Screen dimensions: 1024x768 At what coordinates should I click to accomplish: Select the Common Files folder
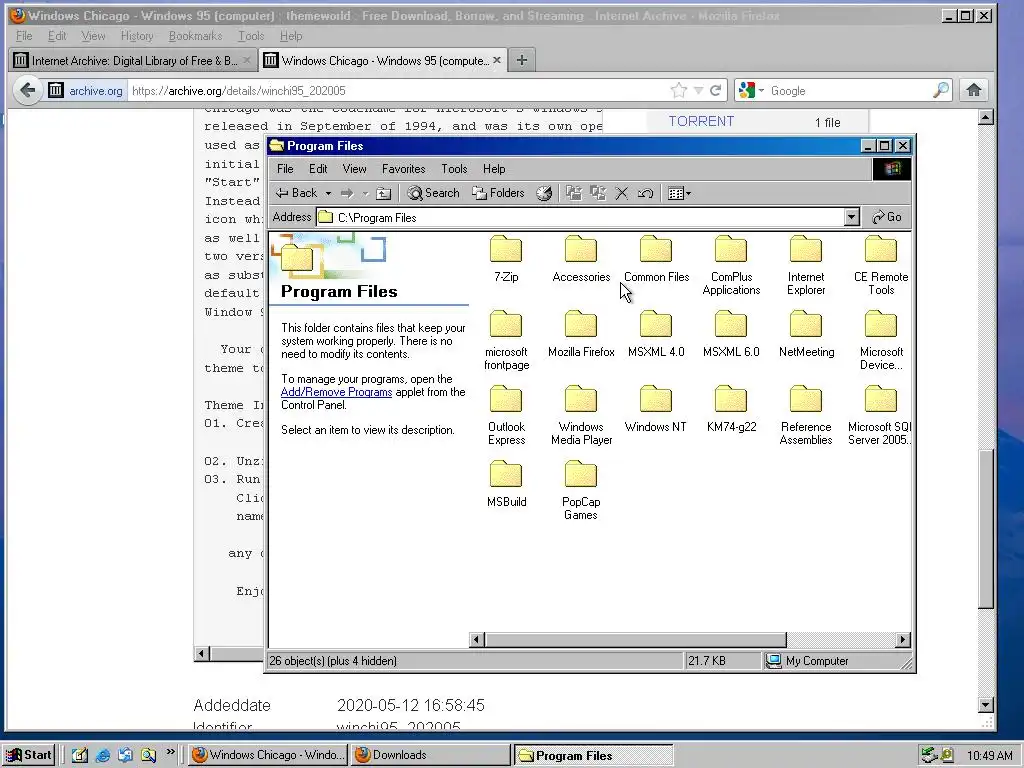(656, 259)
